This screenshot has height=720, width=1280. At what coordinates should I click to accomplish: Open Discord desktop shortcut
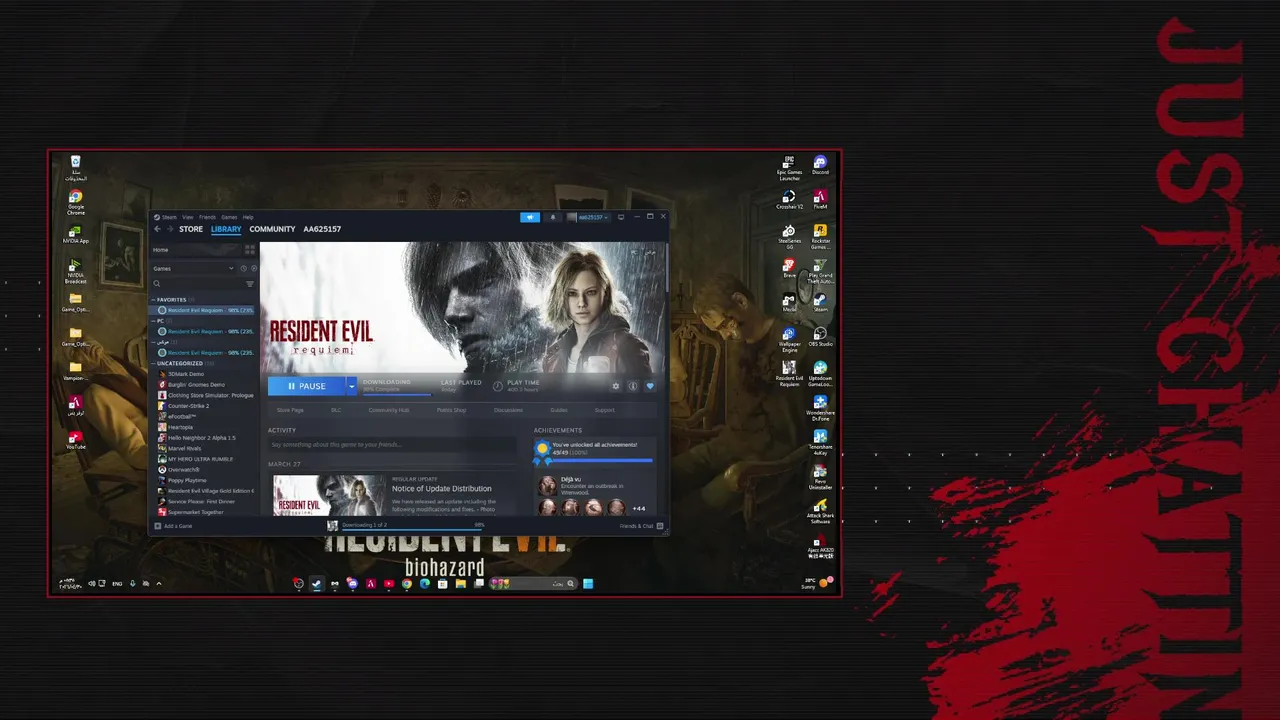coord(820,166)
